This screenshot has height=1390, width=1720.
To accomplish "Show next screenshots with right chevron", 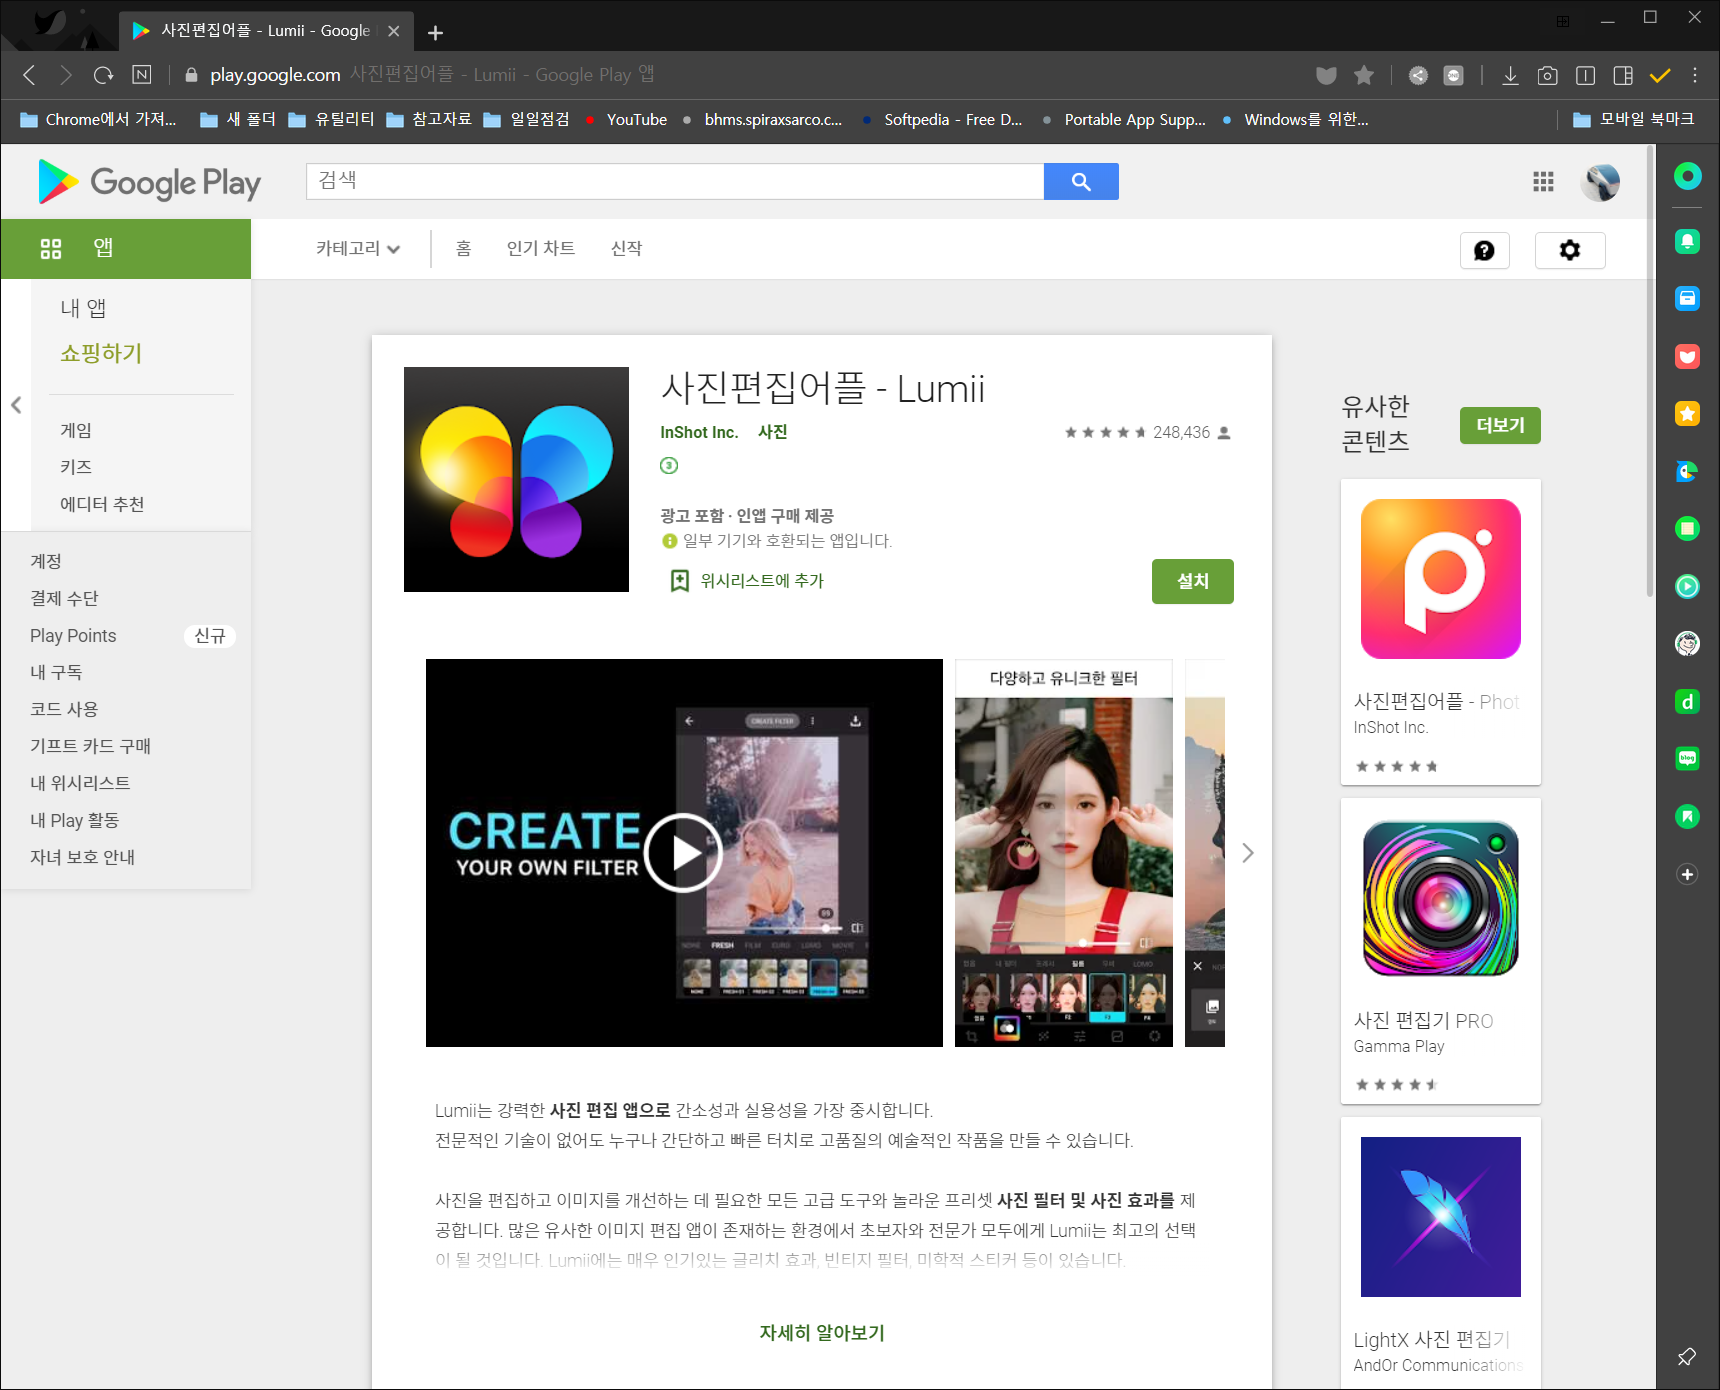I will (1247, 853).
